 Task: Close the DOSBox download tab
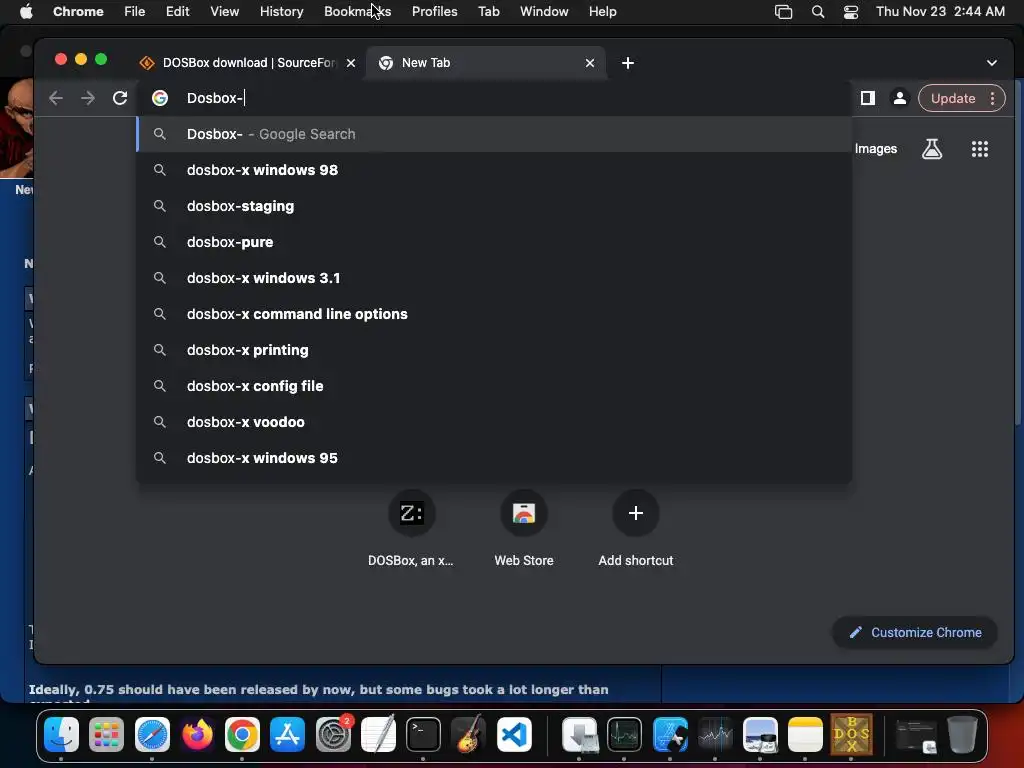tap(351, 63)
